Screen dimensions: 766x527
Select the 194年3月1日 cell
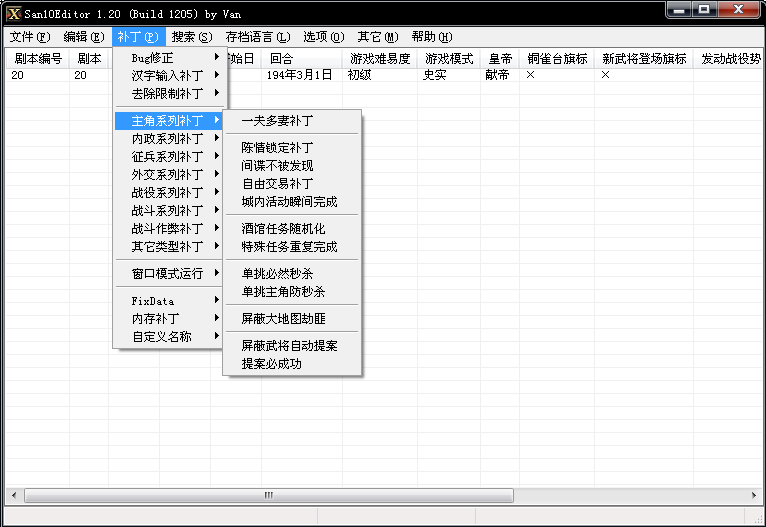click(300, 76)
